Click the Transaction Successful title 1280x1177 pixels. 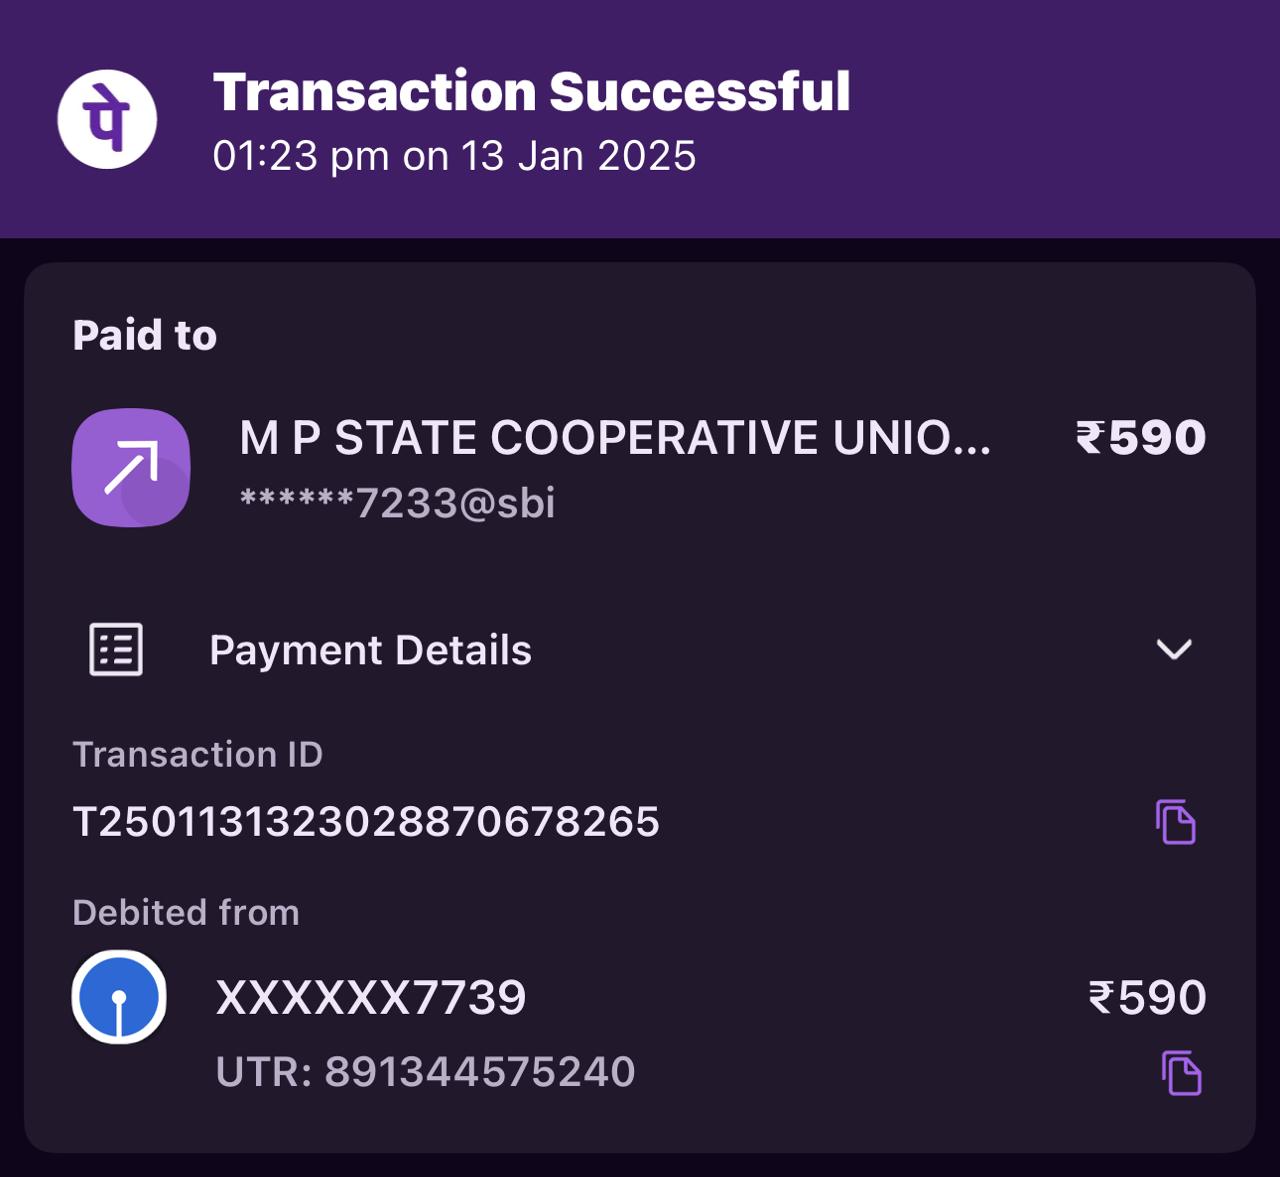point(531,92)
